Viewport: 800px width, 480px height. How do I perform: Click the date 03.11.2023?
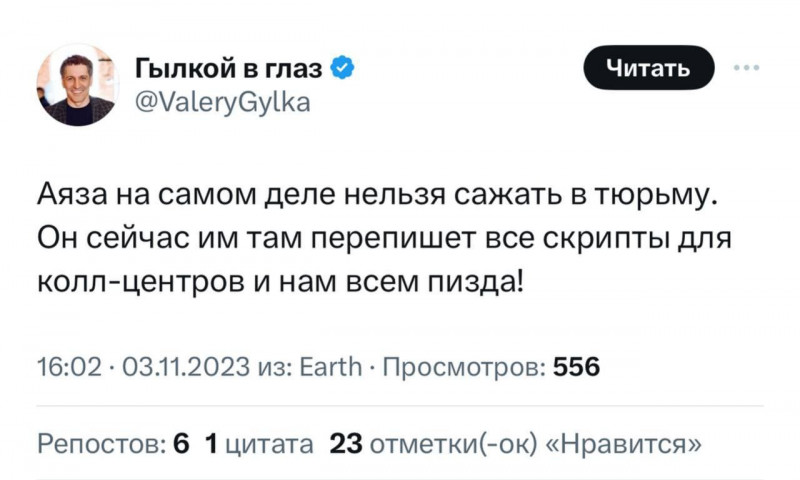click(186, 367)
